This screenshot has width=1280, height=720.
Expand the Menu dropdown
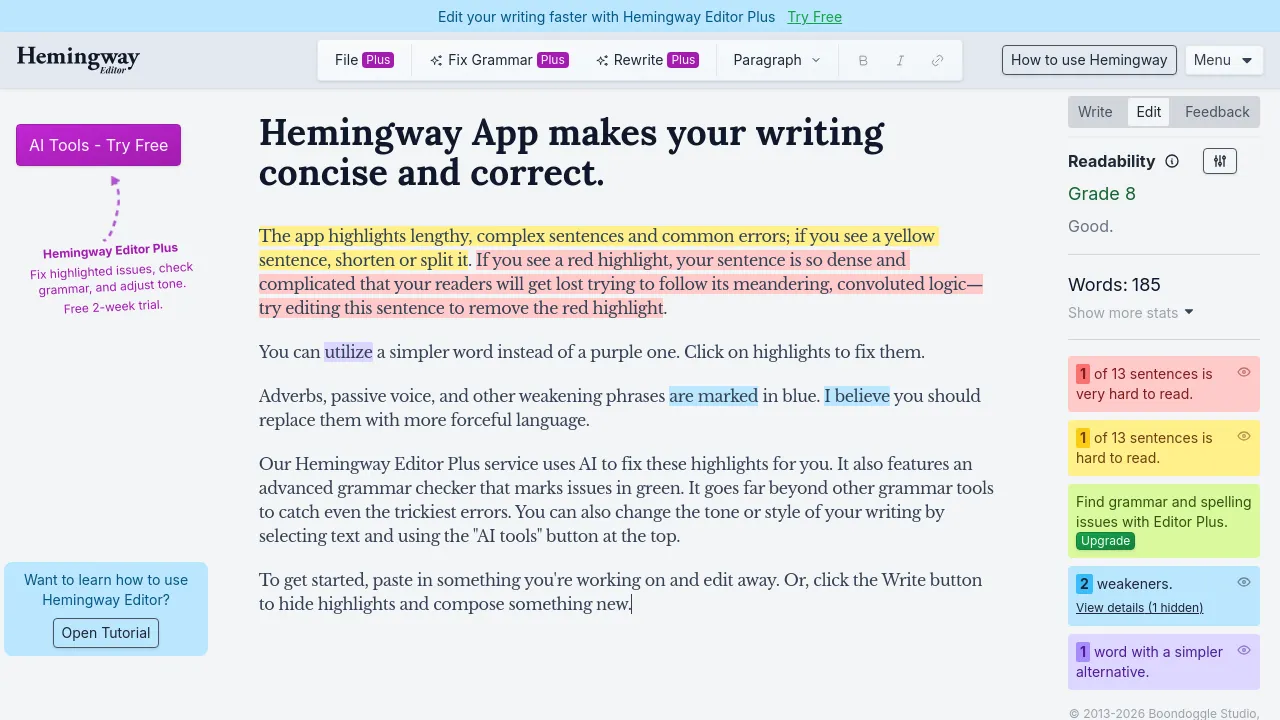click(1224, 60)
